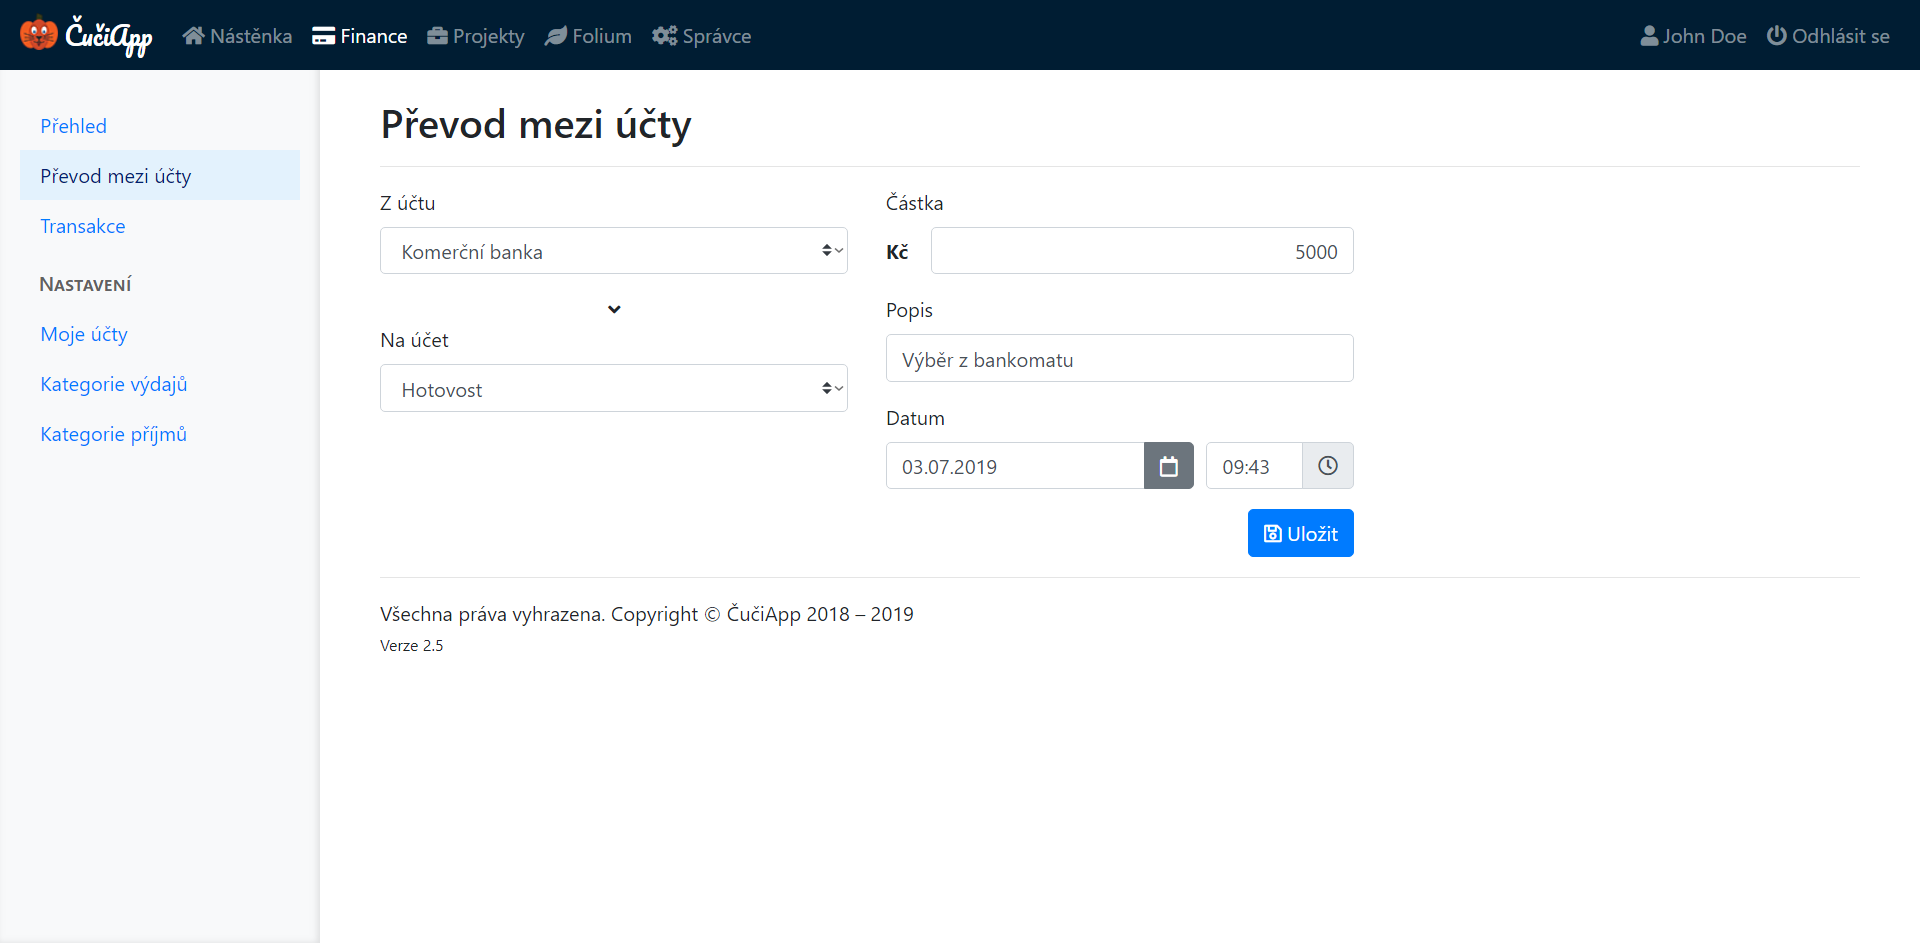Viewport: 1920px width, 943px height.
Task: Click Odhlásit se to log out
Action: 1828,36
